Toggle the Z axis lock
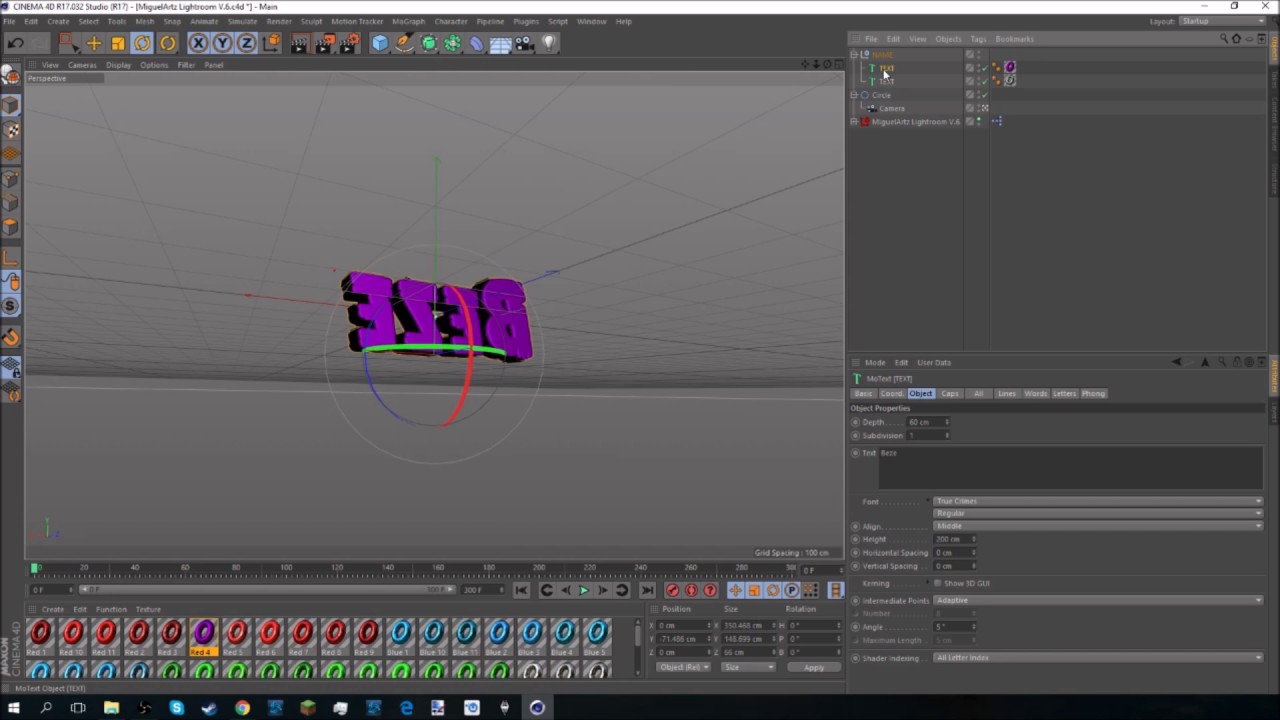Screen dimensions: 1280x720 246,43
